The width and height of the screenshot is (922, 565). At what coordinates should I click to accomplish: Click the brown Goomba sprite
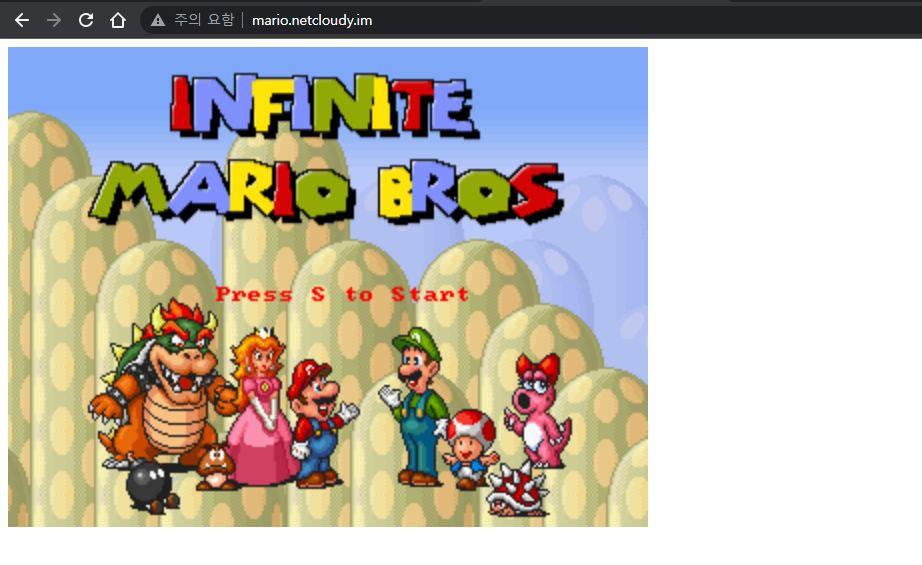click(216, 466)
